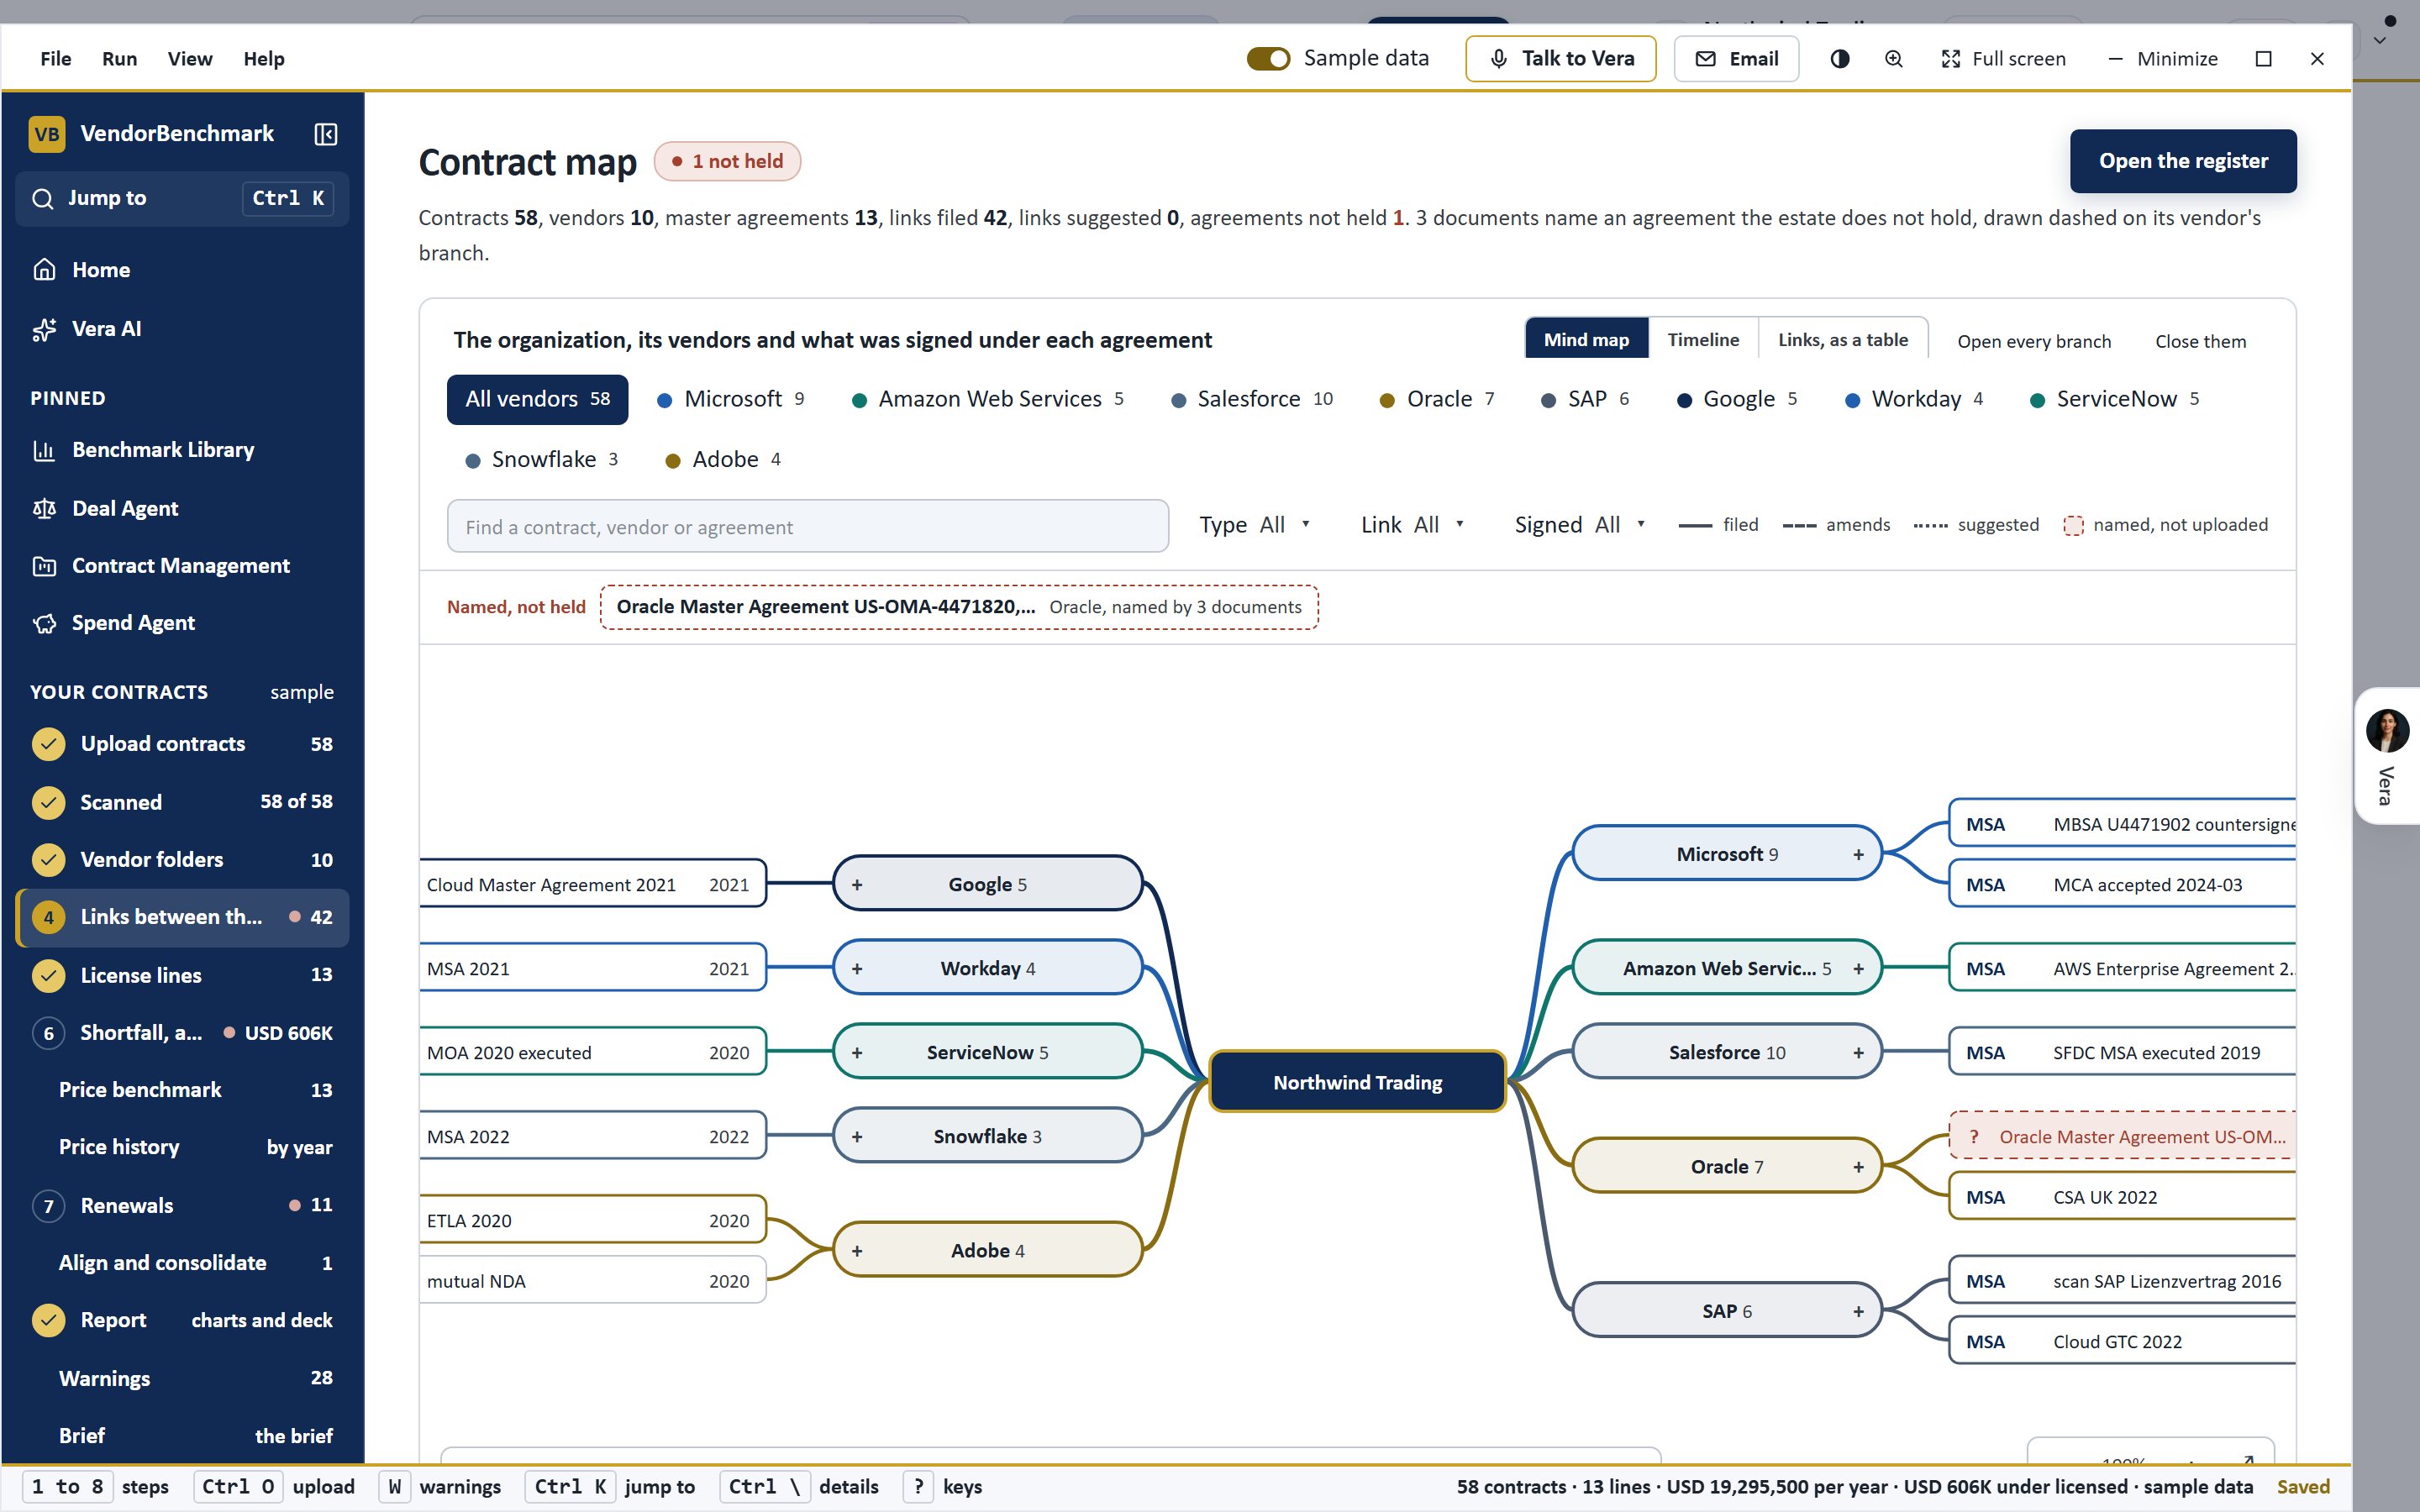Enter Full screen mode
The width and height of the screenshot is (2420, 1512).
[x=2003, y=59]
